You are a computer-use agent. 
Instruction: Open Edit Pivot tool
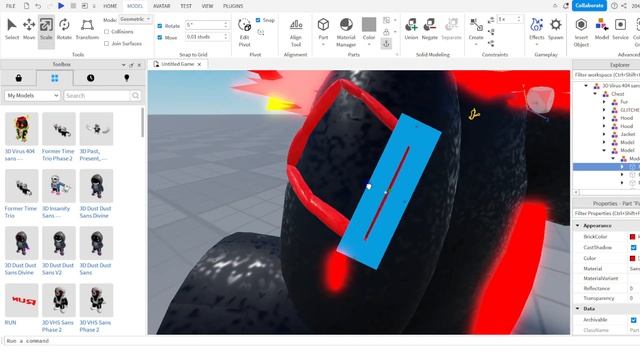[x=244, y=33]
